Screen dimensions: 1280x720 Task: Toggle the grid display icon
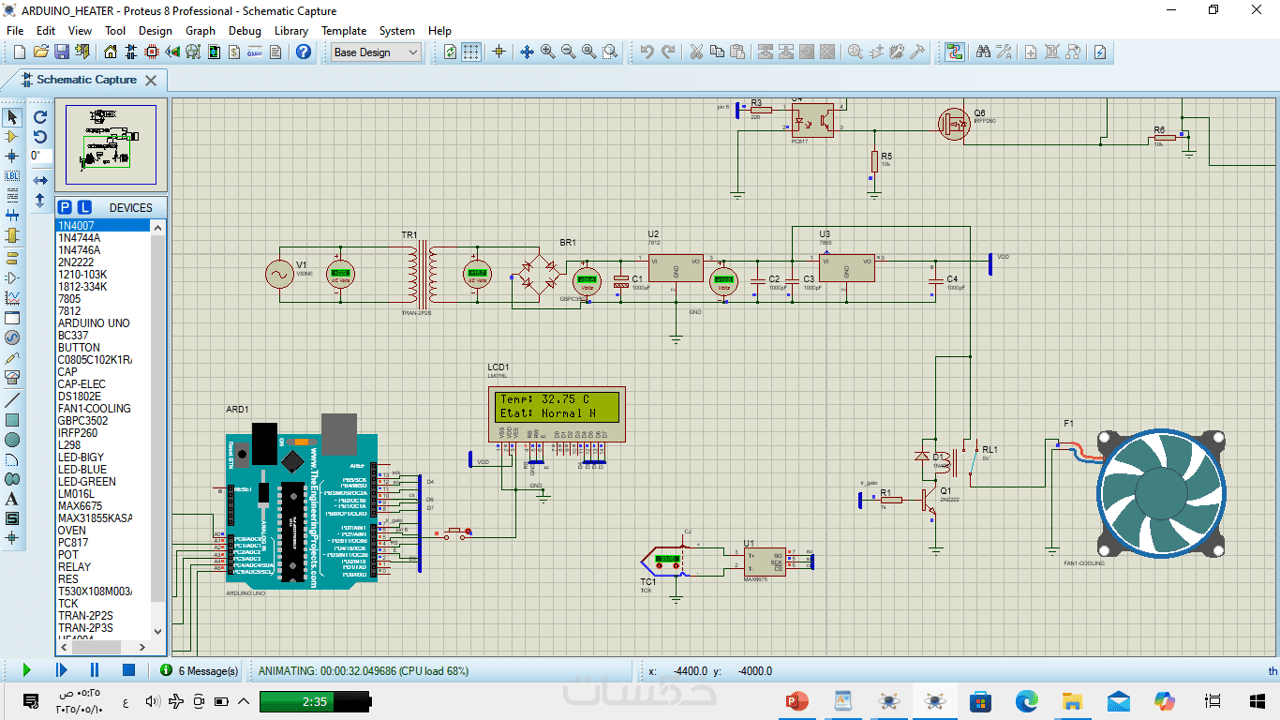tap(471, 52)
